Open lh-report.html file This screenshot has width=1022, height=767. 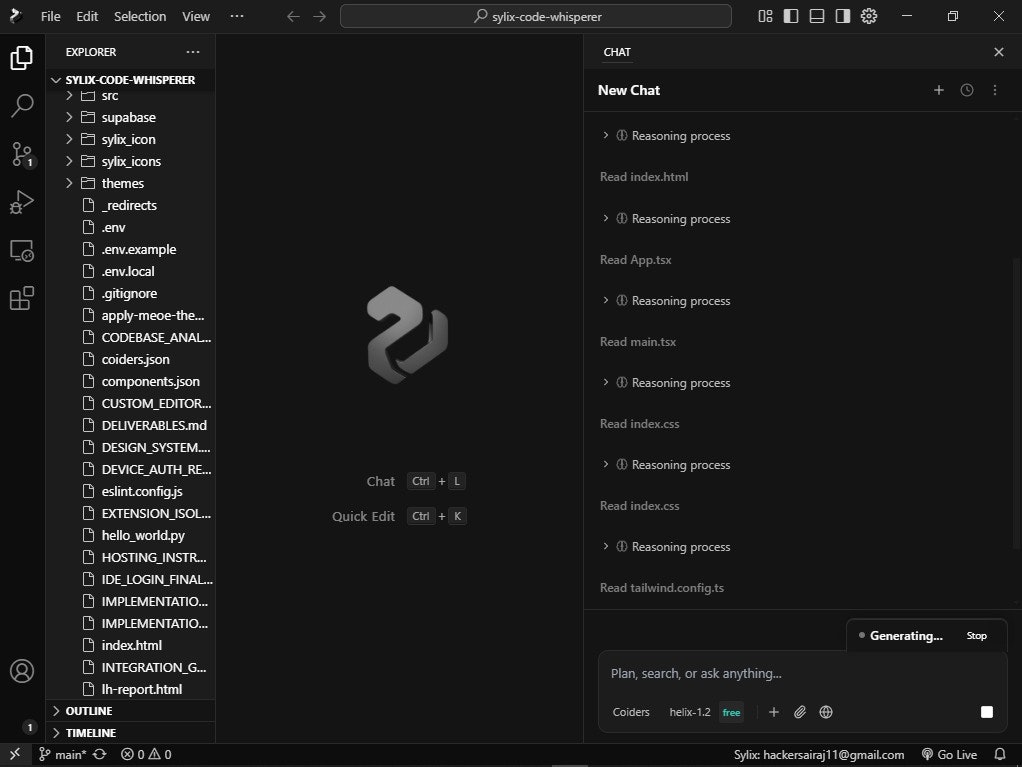(130, 689)
